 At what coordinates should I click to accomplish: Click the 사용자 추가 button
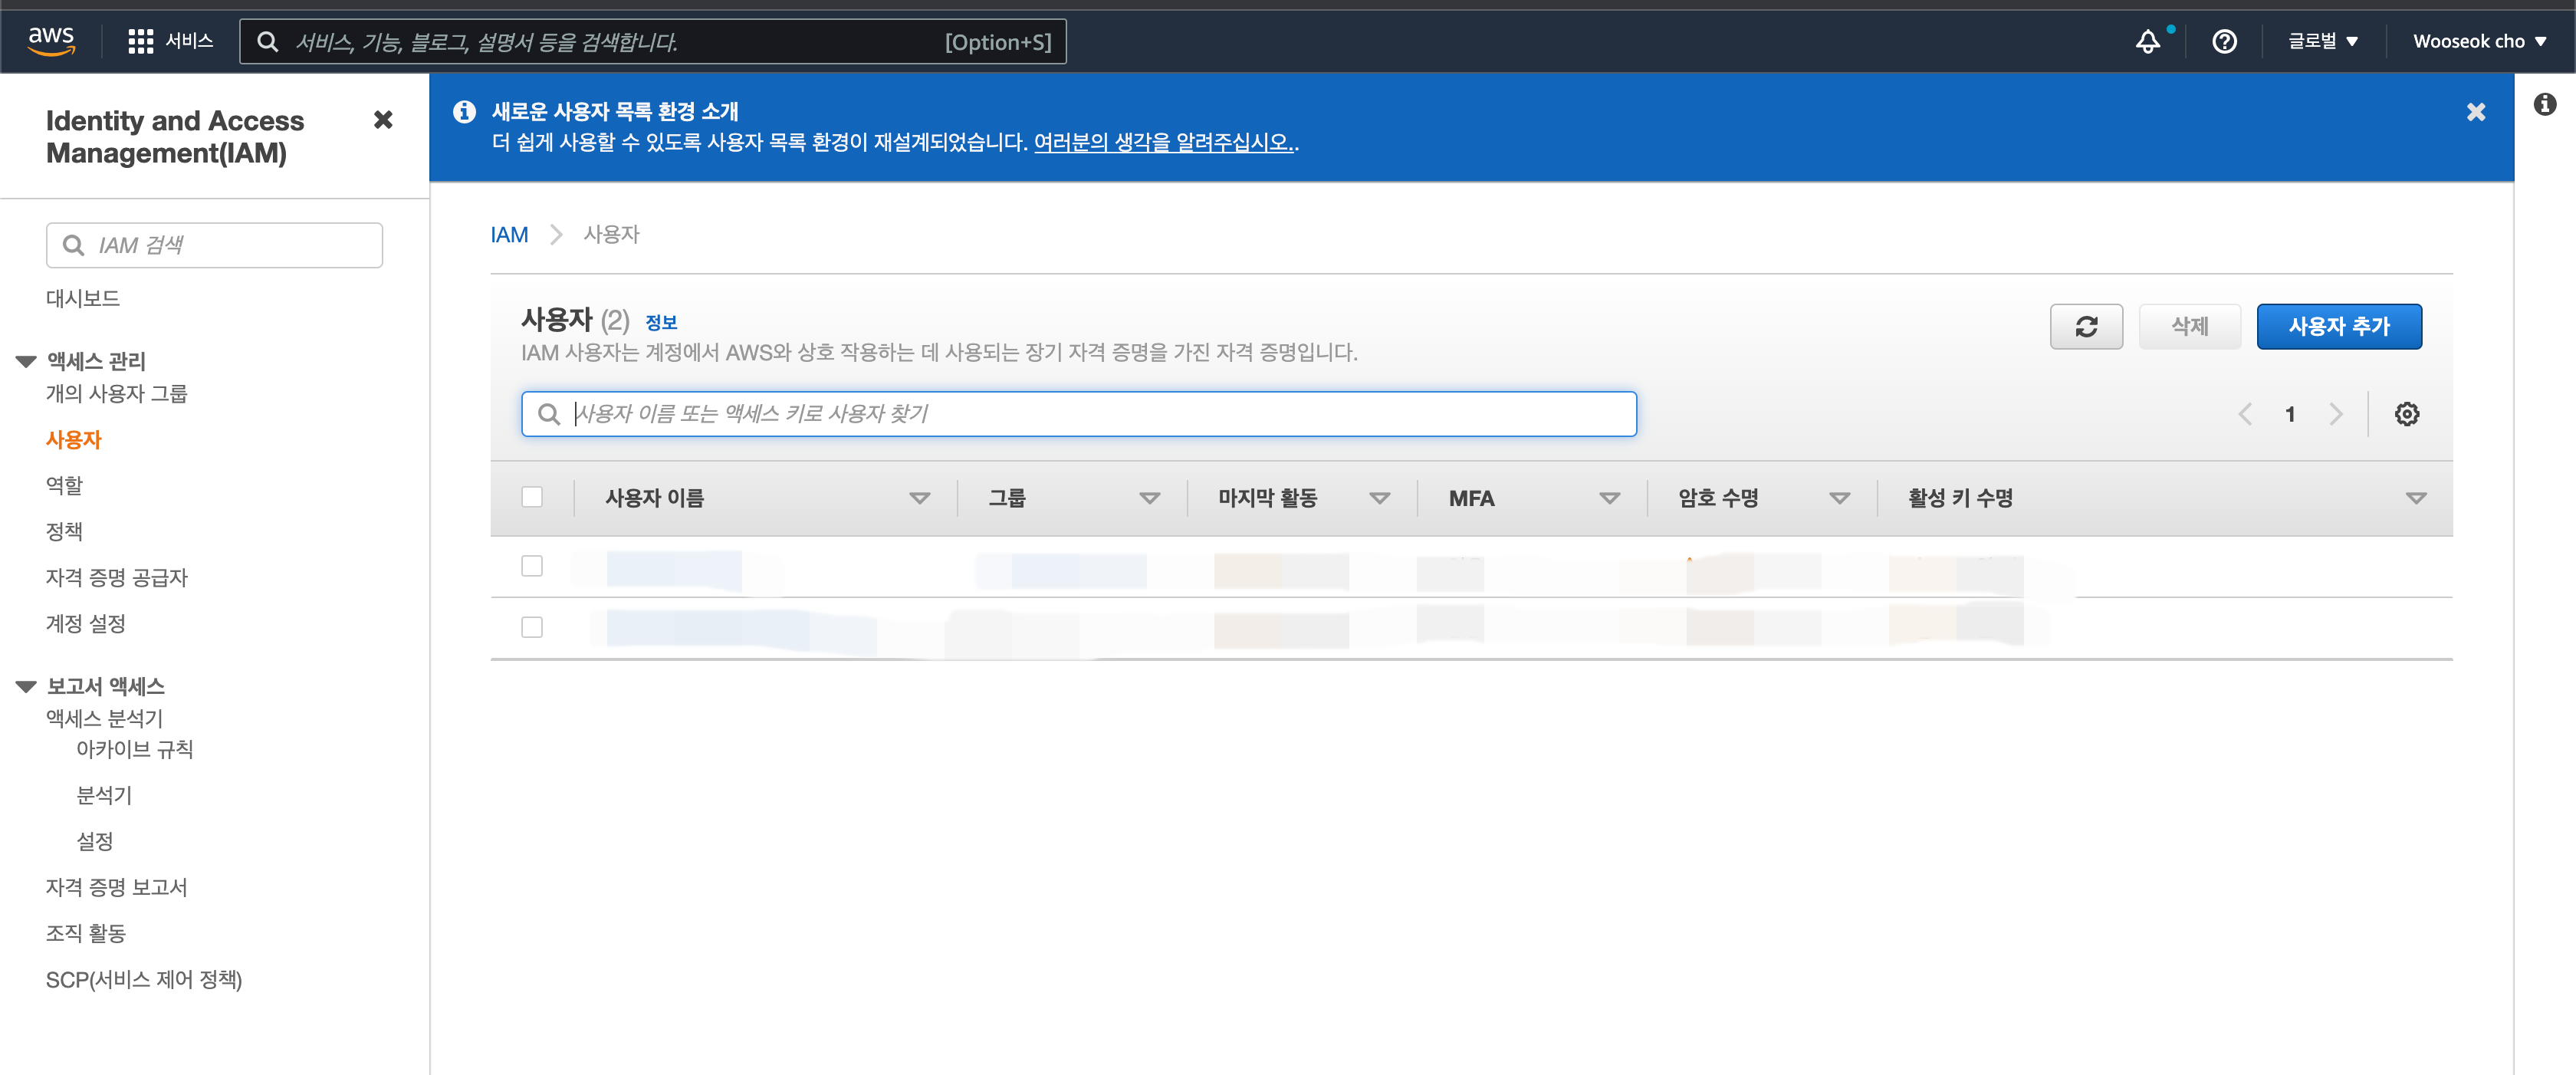coord(2338,326)
